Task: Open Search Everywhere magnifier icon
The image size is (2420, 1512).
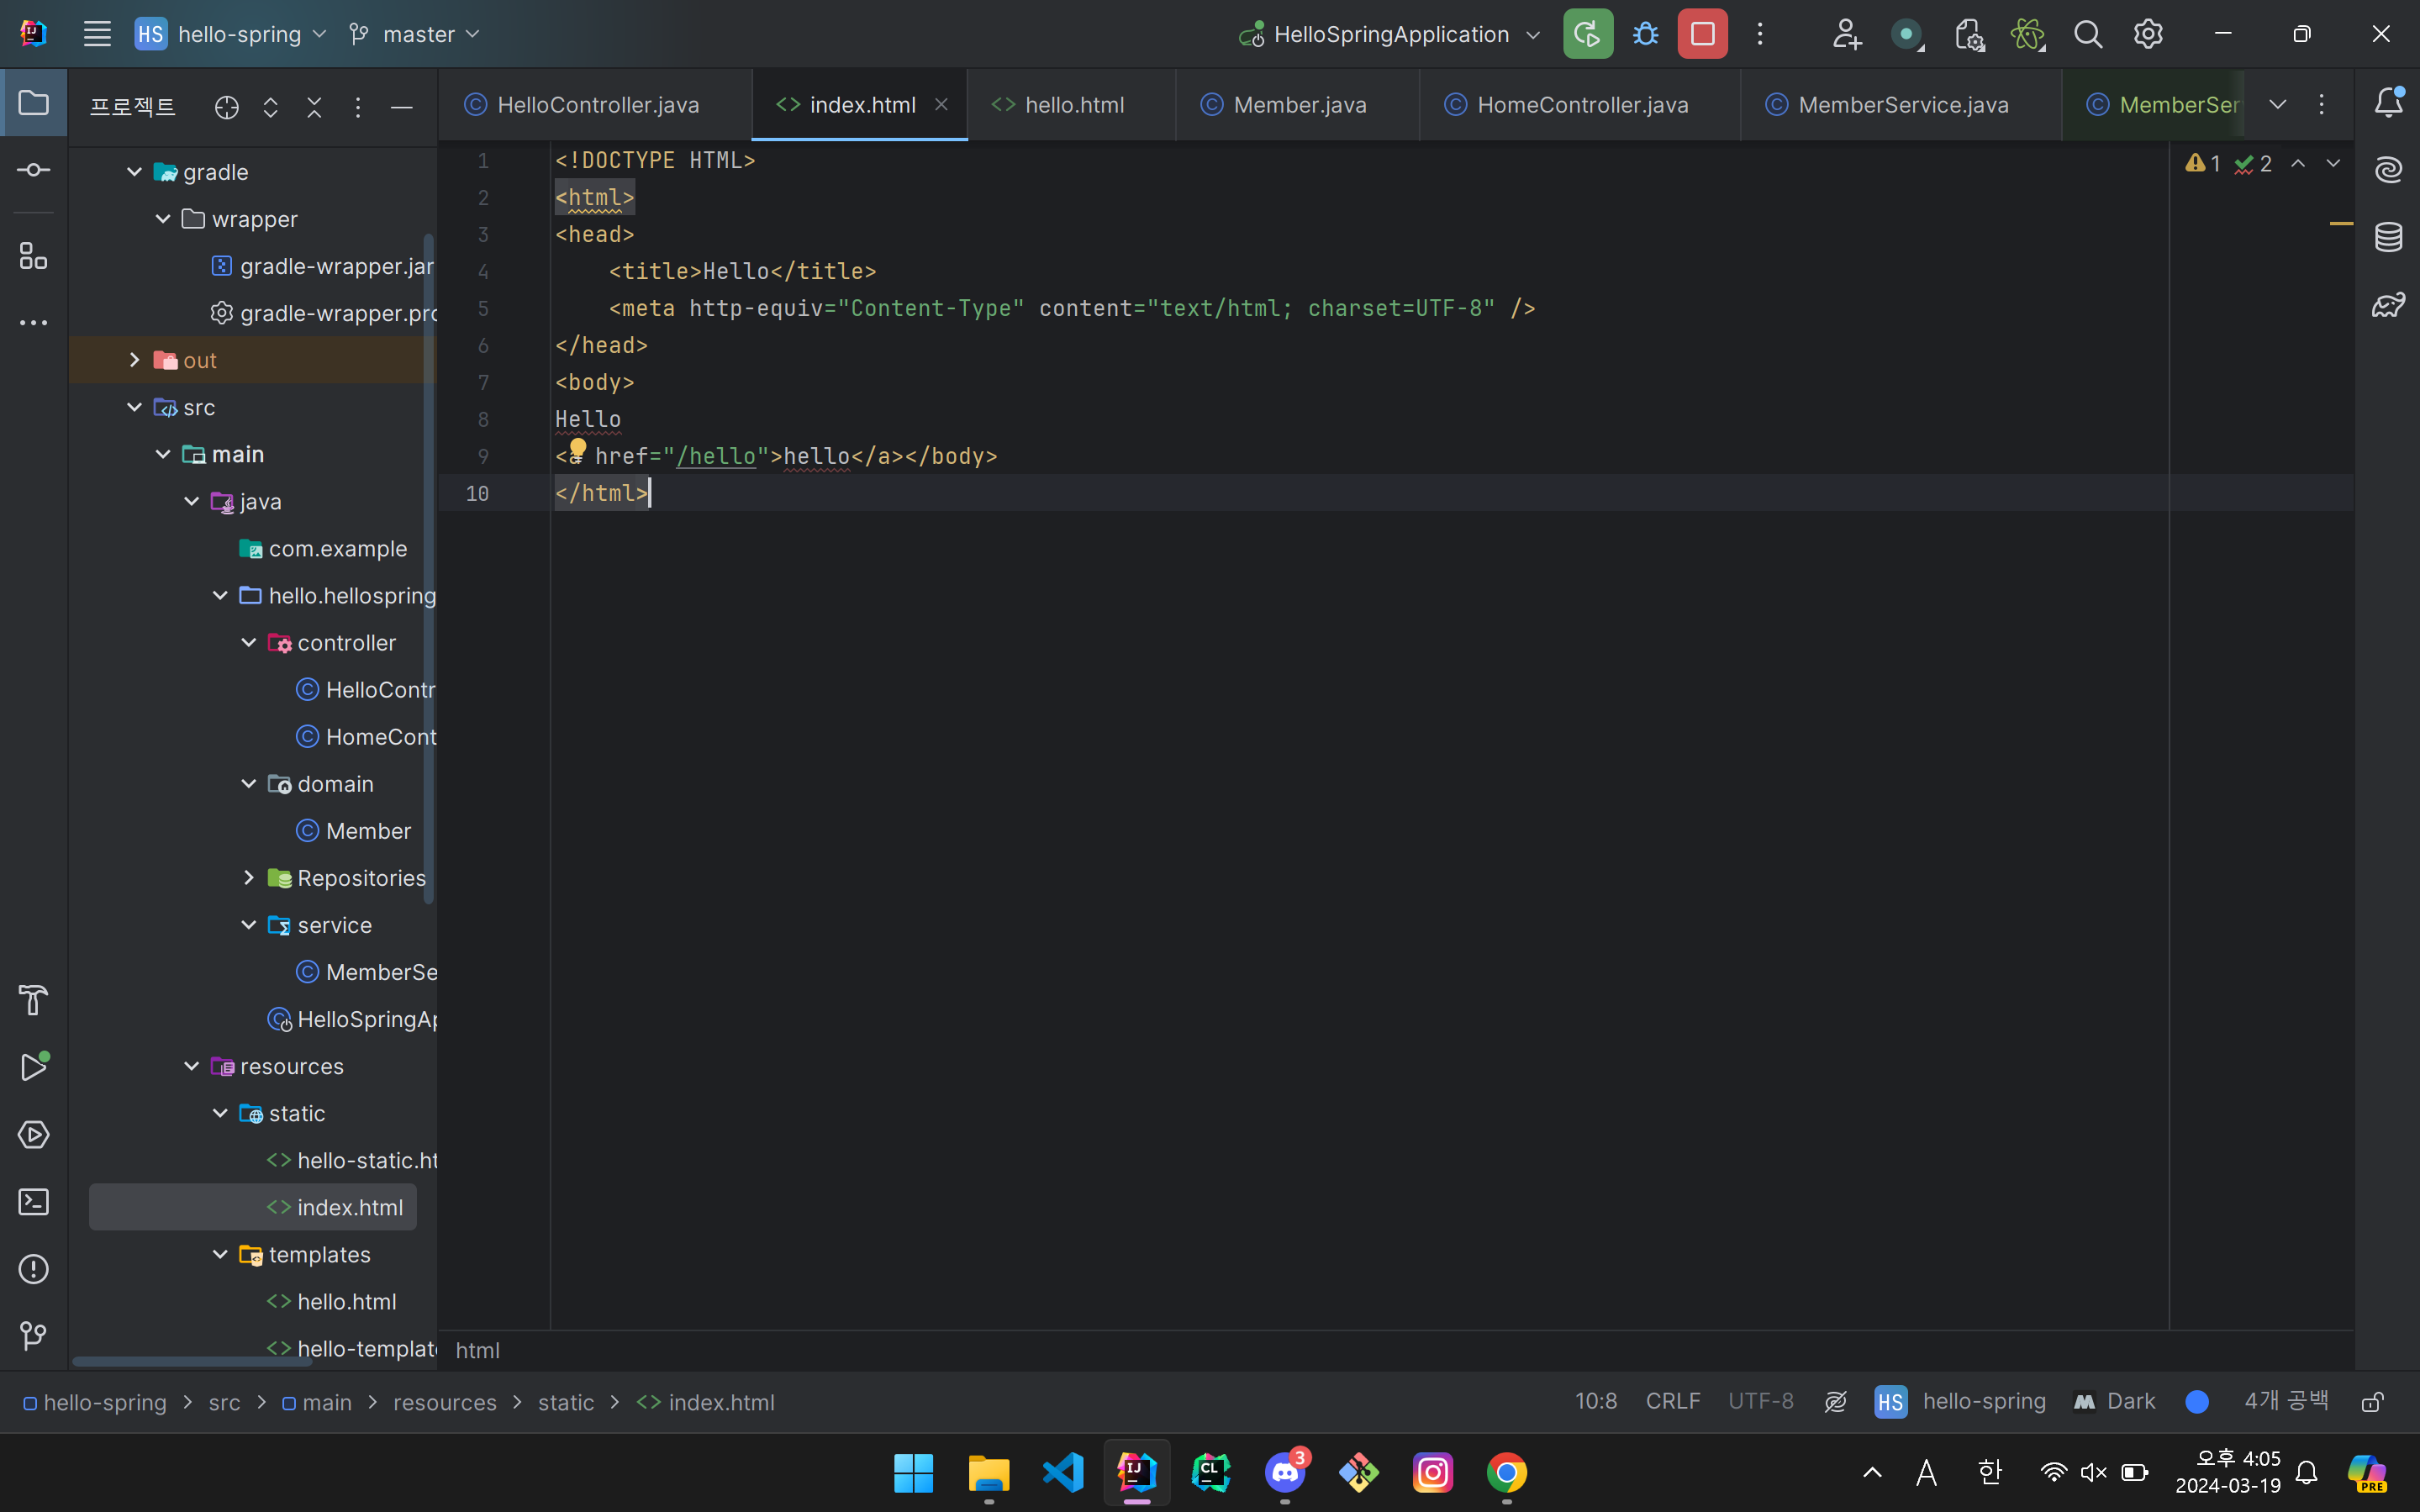Action: pos(2087,34)
